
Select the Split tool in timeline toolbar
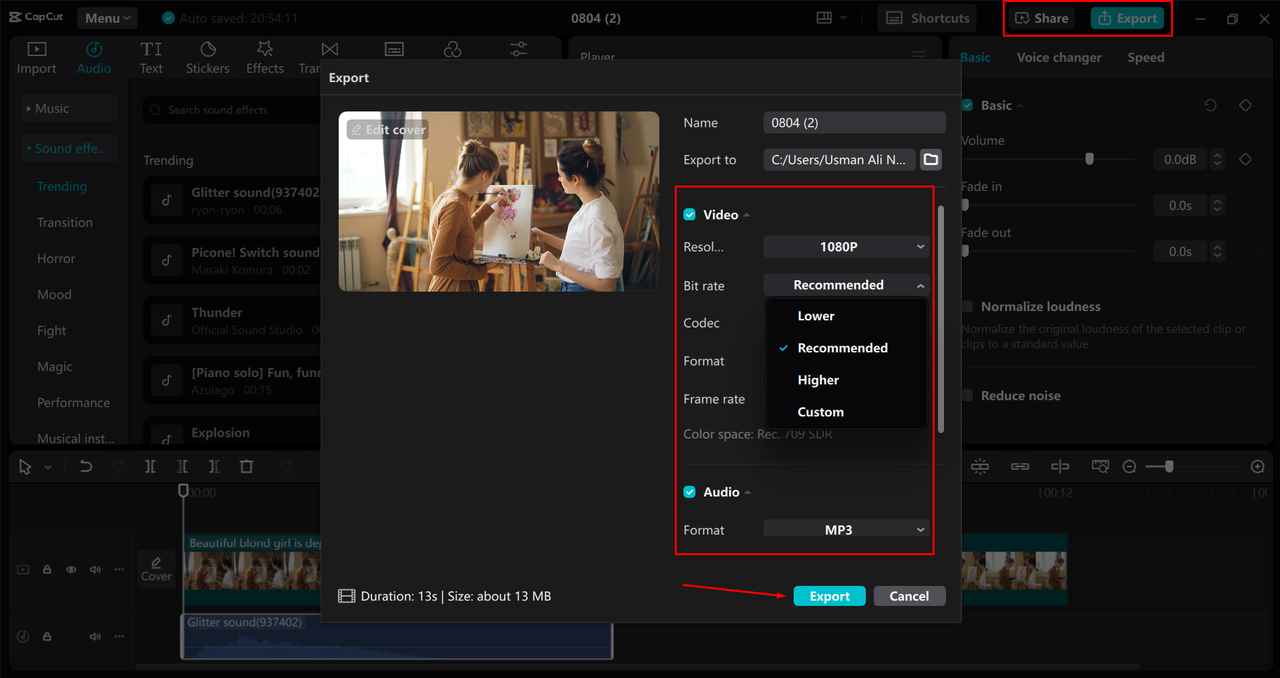point(150,467)
